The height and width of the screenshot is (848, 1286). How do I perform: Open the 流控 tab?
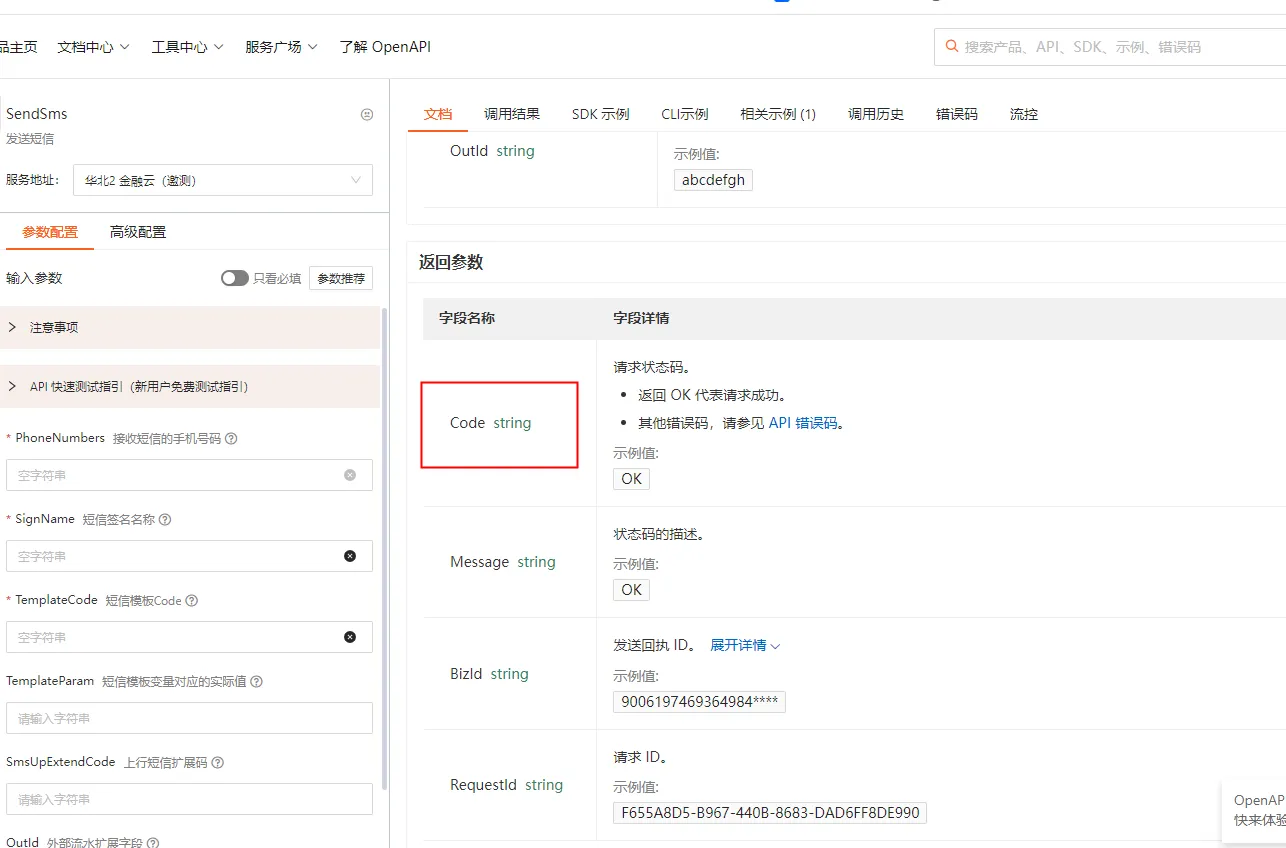point(1024,114)
